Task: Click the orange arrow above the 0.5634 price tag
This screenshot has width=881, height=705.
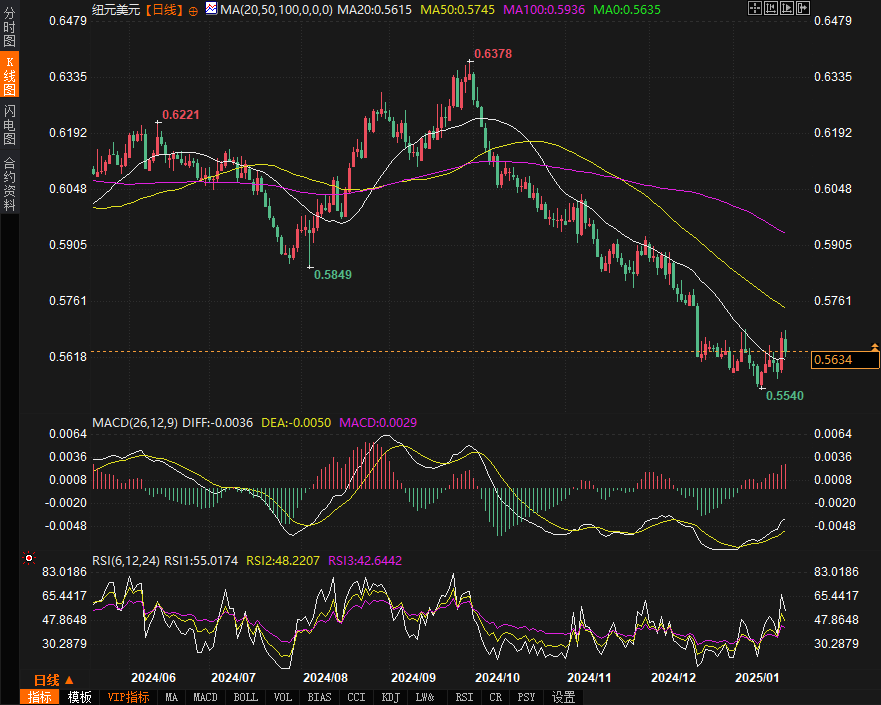Action: (875, 346)
